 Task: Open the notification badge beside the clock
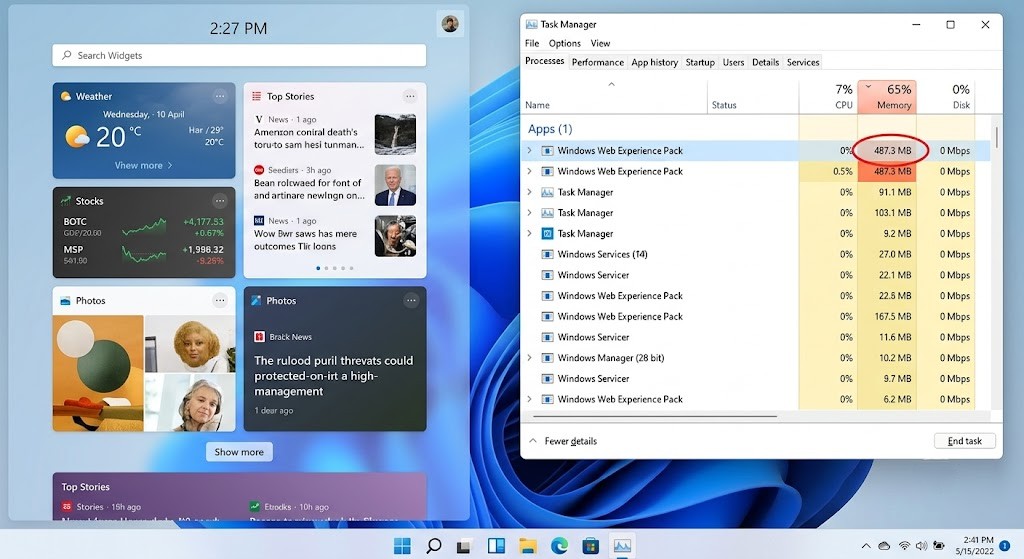coord(1004,545)
